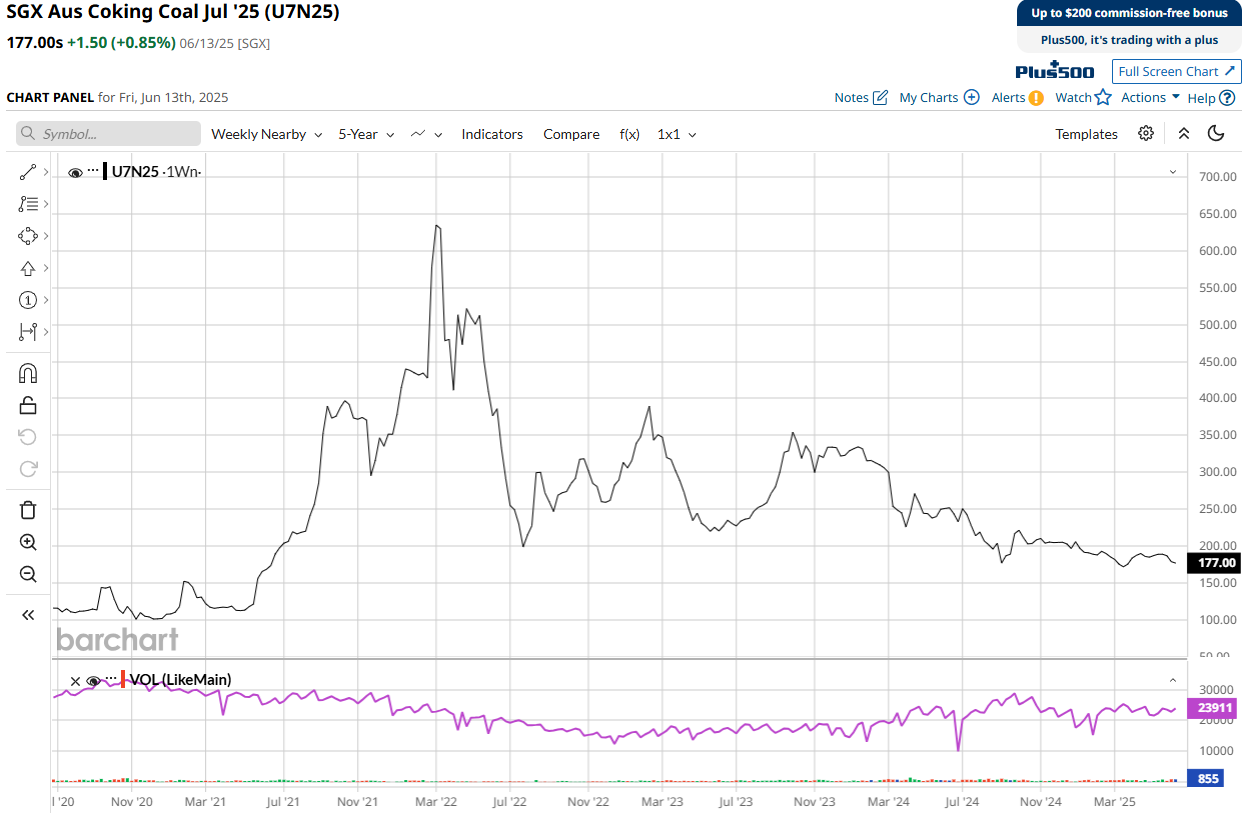Click the zoom out magnifier icon
1252x813 pixels.
point(28,574)
